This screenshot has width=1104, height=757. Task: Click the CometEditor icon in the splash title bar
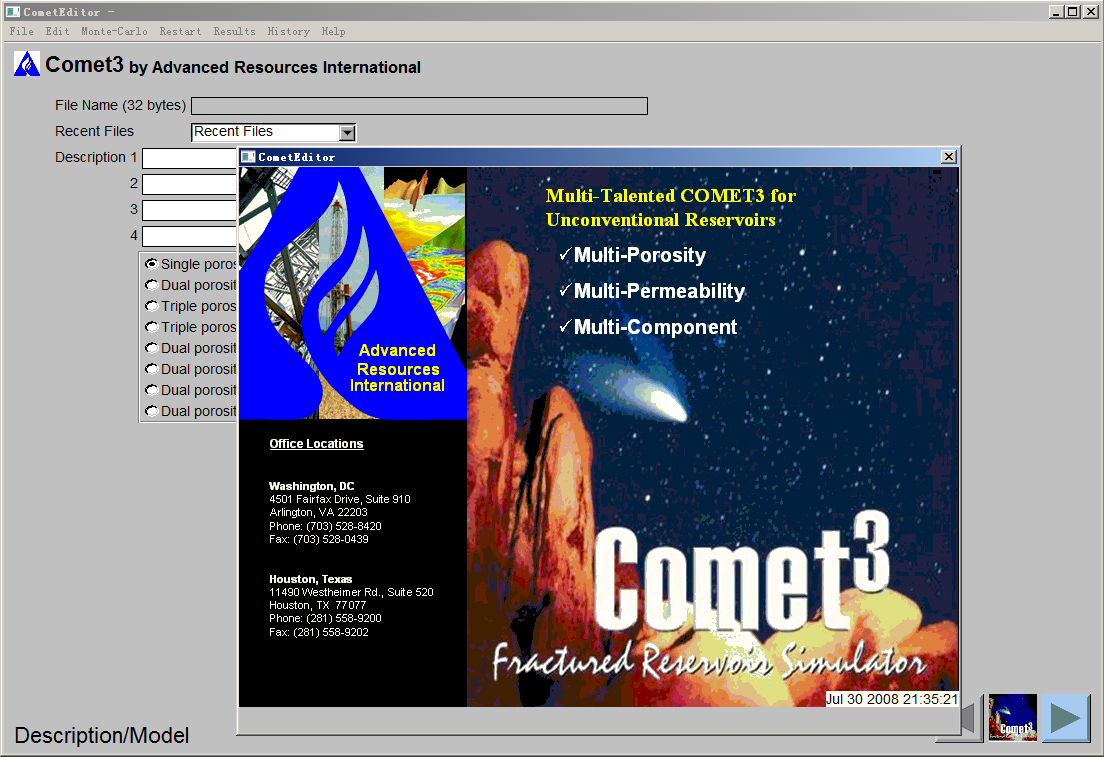[248, 157]
